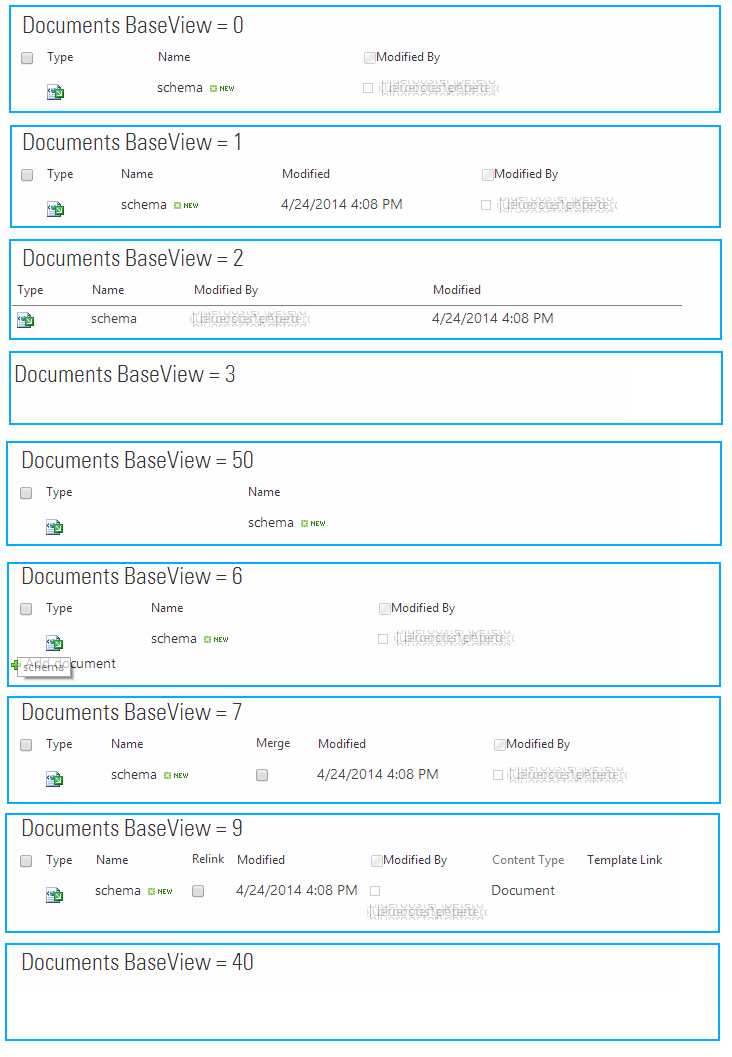Sort by Relink column header
The height and width of the screenshot is (1057, 732).
tap(208, 859)
